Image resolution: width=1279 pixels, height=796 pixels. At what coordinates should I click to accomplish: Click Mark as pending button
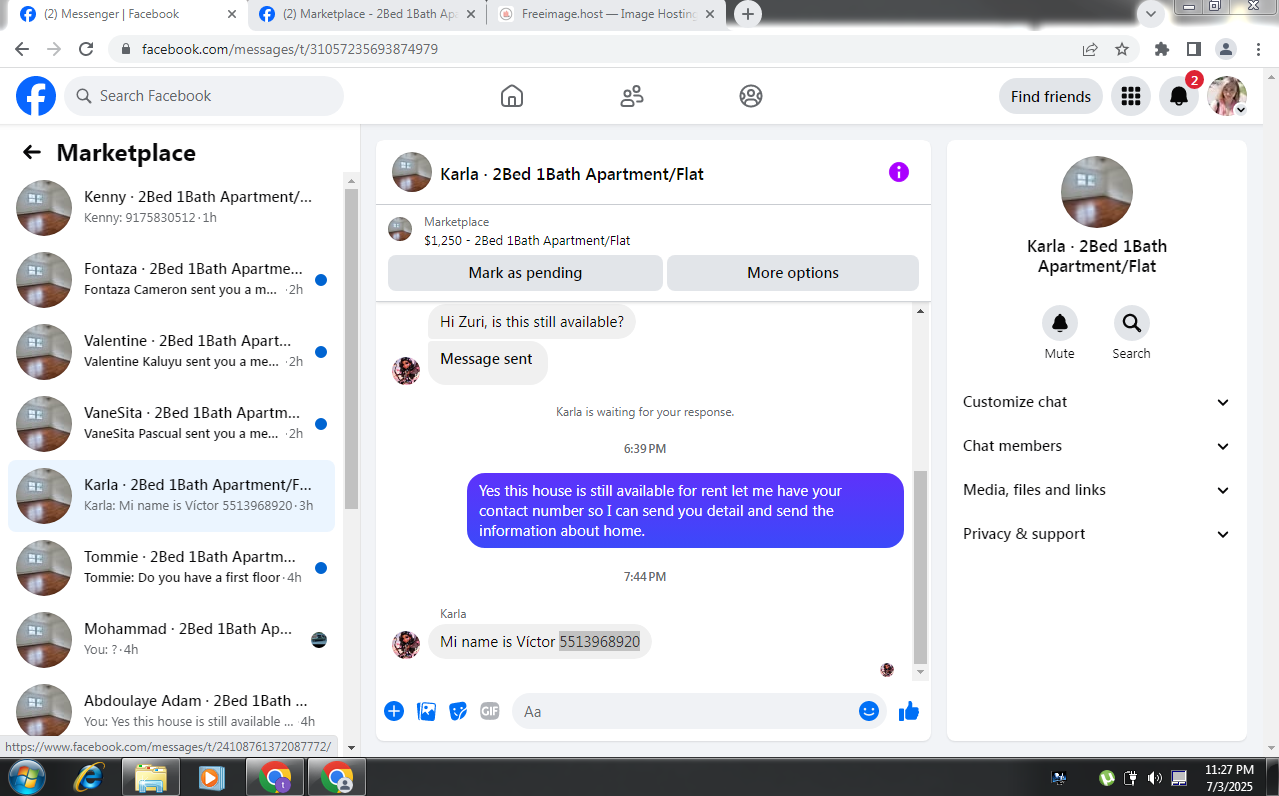[525, 273]
